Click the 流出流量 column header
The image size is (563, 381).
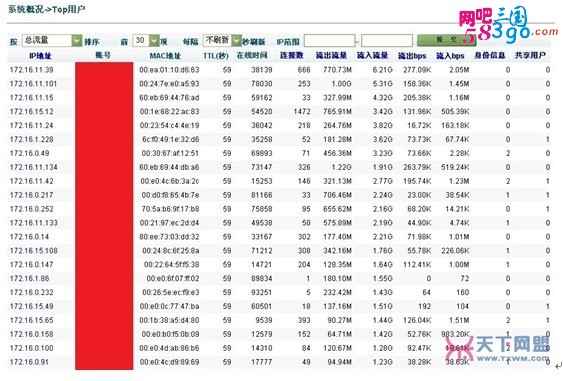[331, 56]
